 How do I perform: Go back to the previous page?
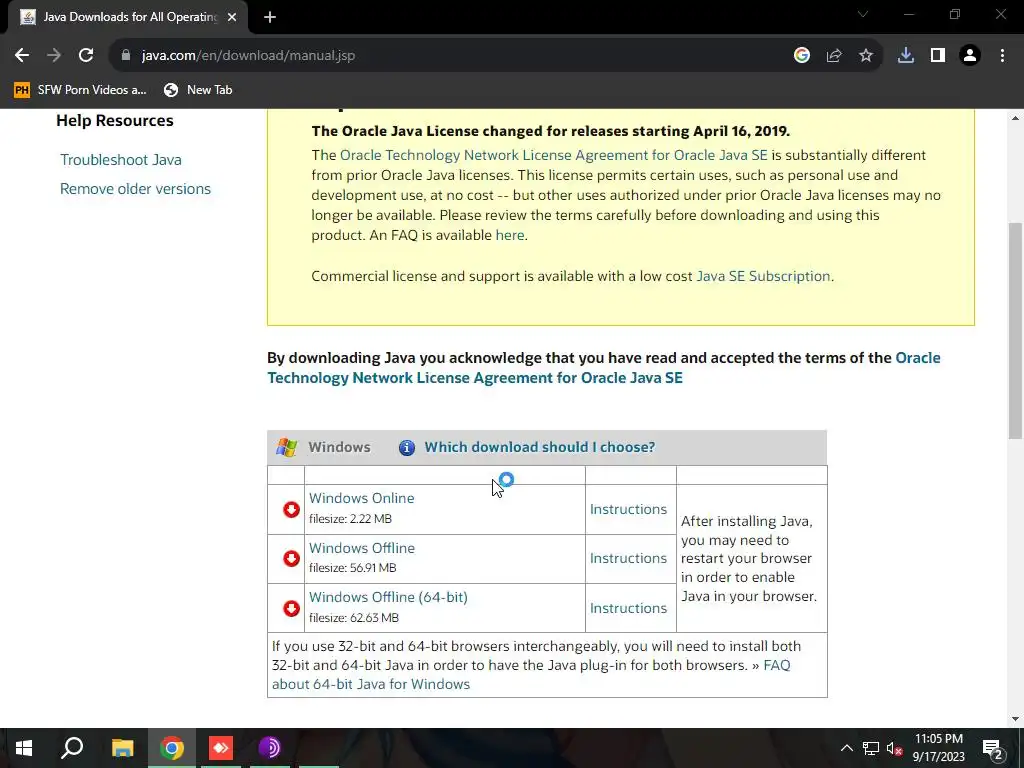pyautogui.click(x=22, y=56)
